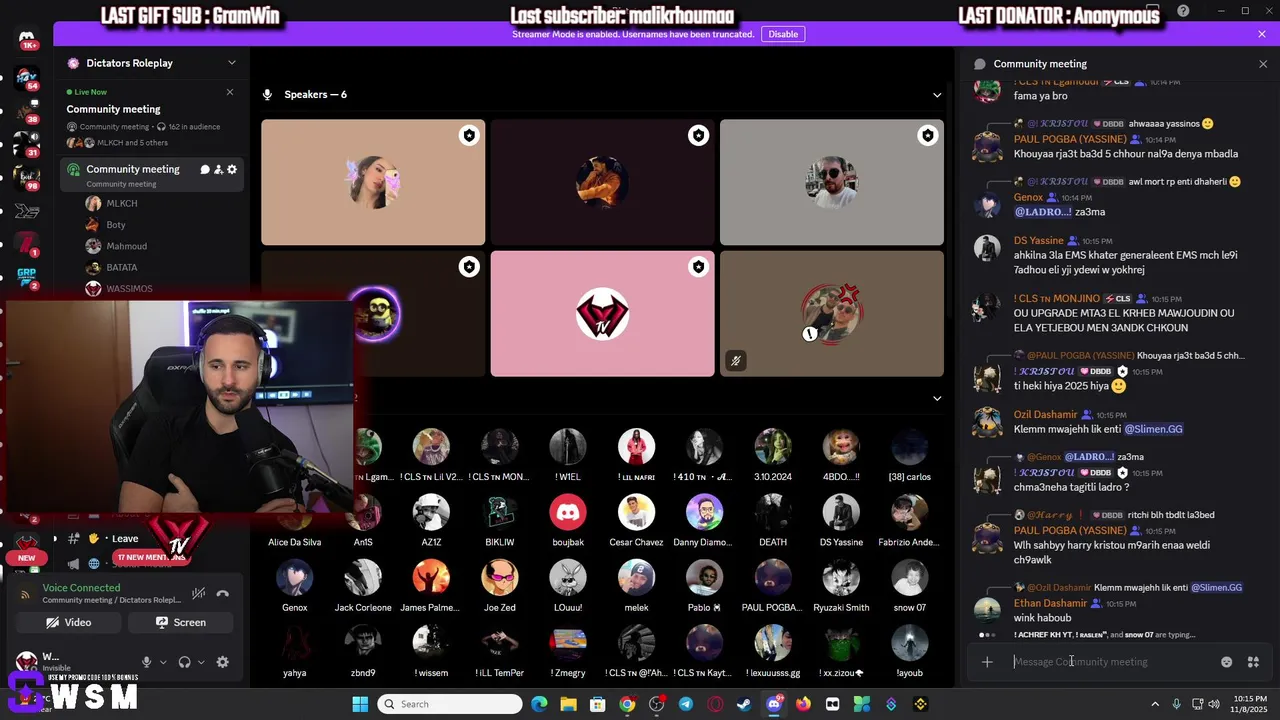Select the top-left speaker tile
The image size is (1280, 720).
click(373, 182)
